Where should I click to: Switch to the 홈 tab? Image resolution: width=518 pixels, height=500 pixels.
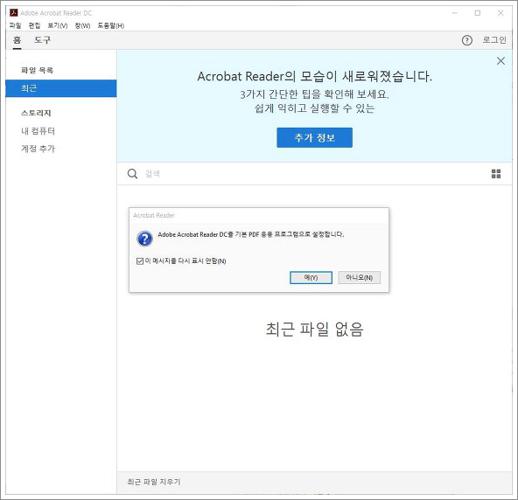(x=17, y=41)
